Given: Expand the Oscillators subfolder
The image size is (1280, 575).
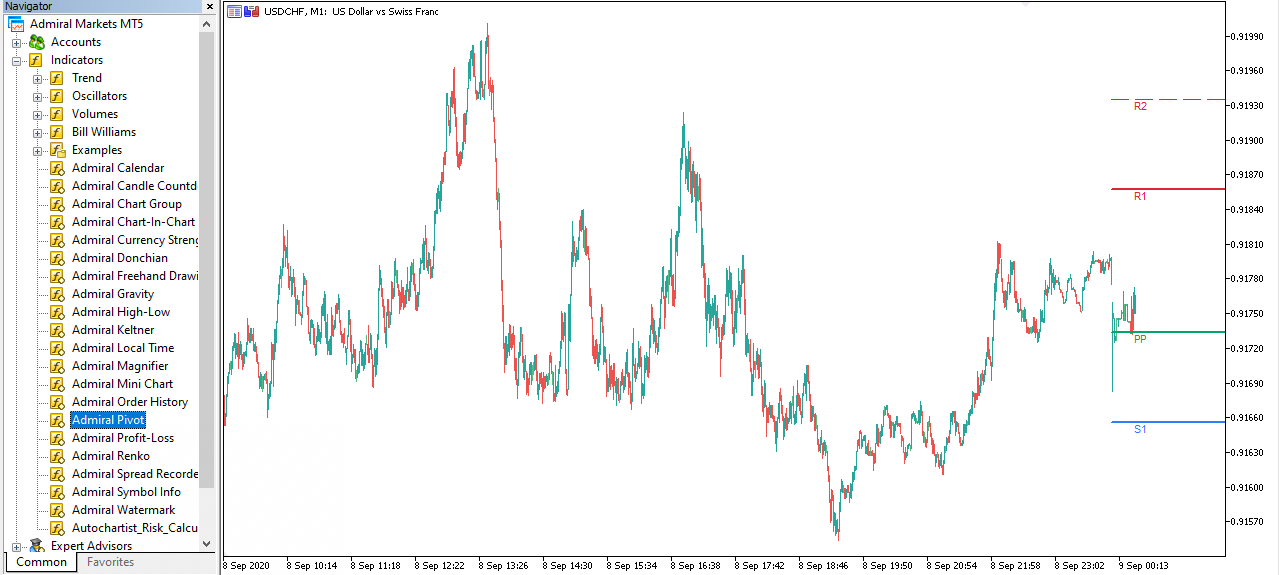Looking at the screenshot, I should (38, 96).
